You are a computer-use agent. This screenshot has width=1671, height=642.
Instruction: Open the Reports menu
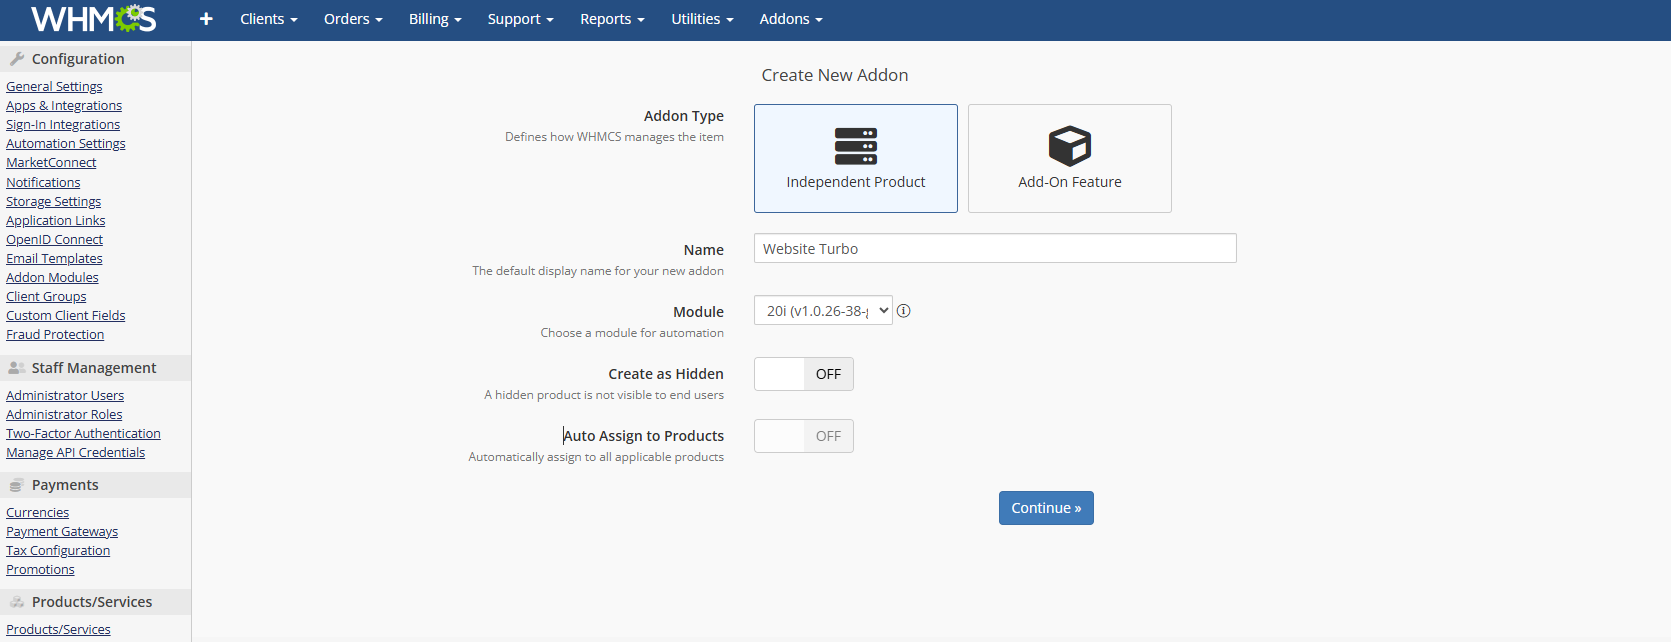612,19
